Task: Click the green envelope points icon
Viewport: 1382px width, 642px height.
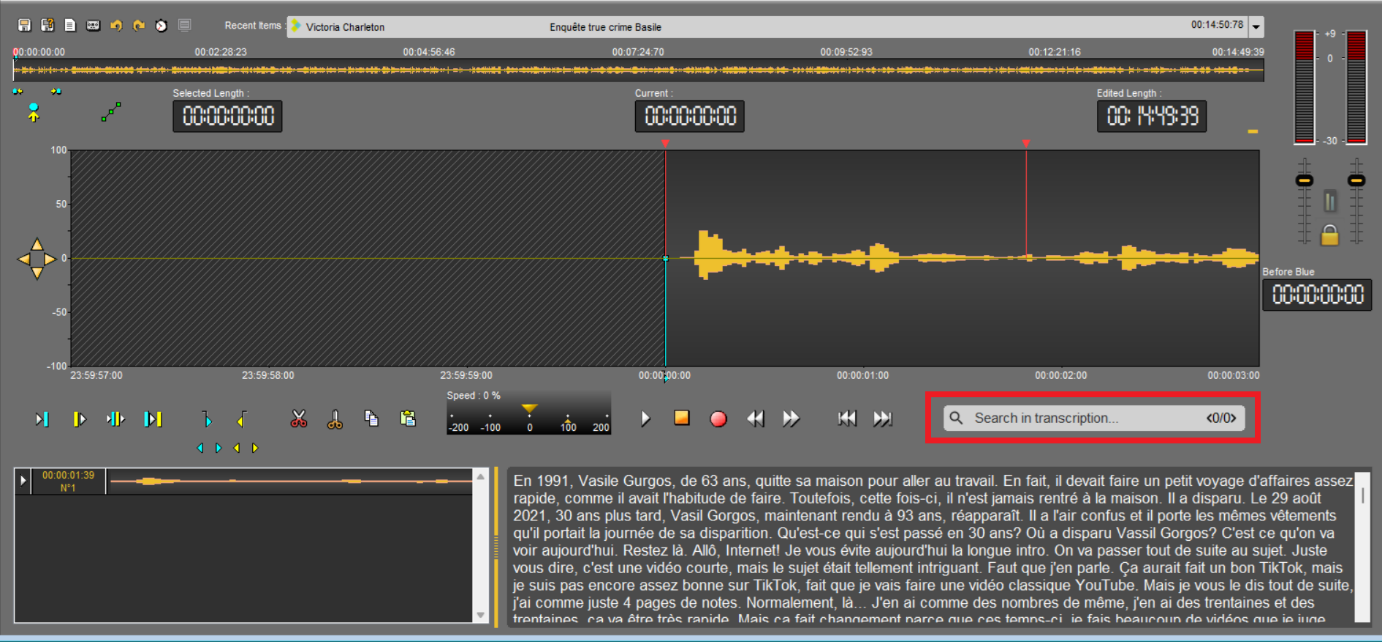Action: point(111,113)
